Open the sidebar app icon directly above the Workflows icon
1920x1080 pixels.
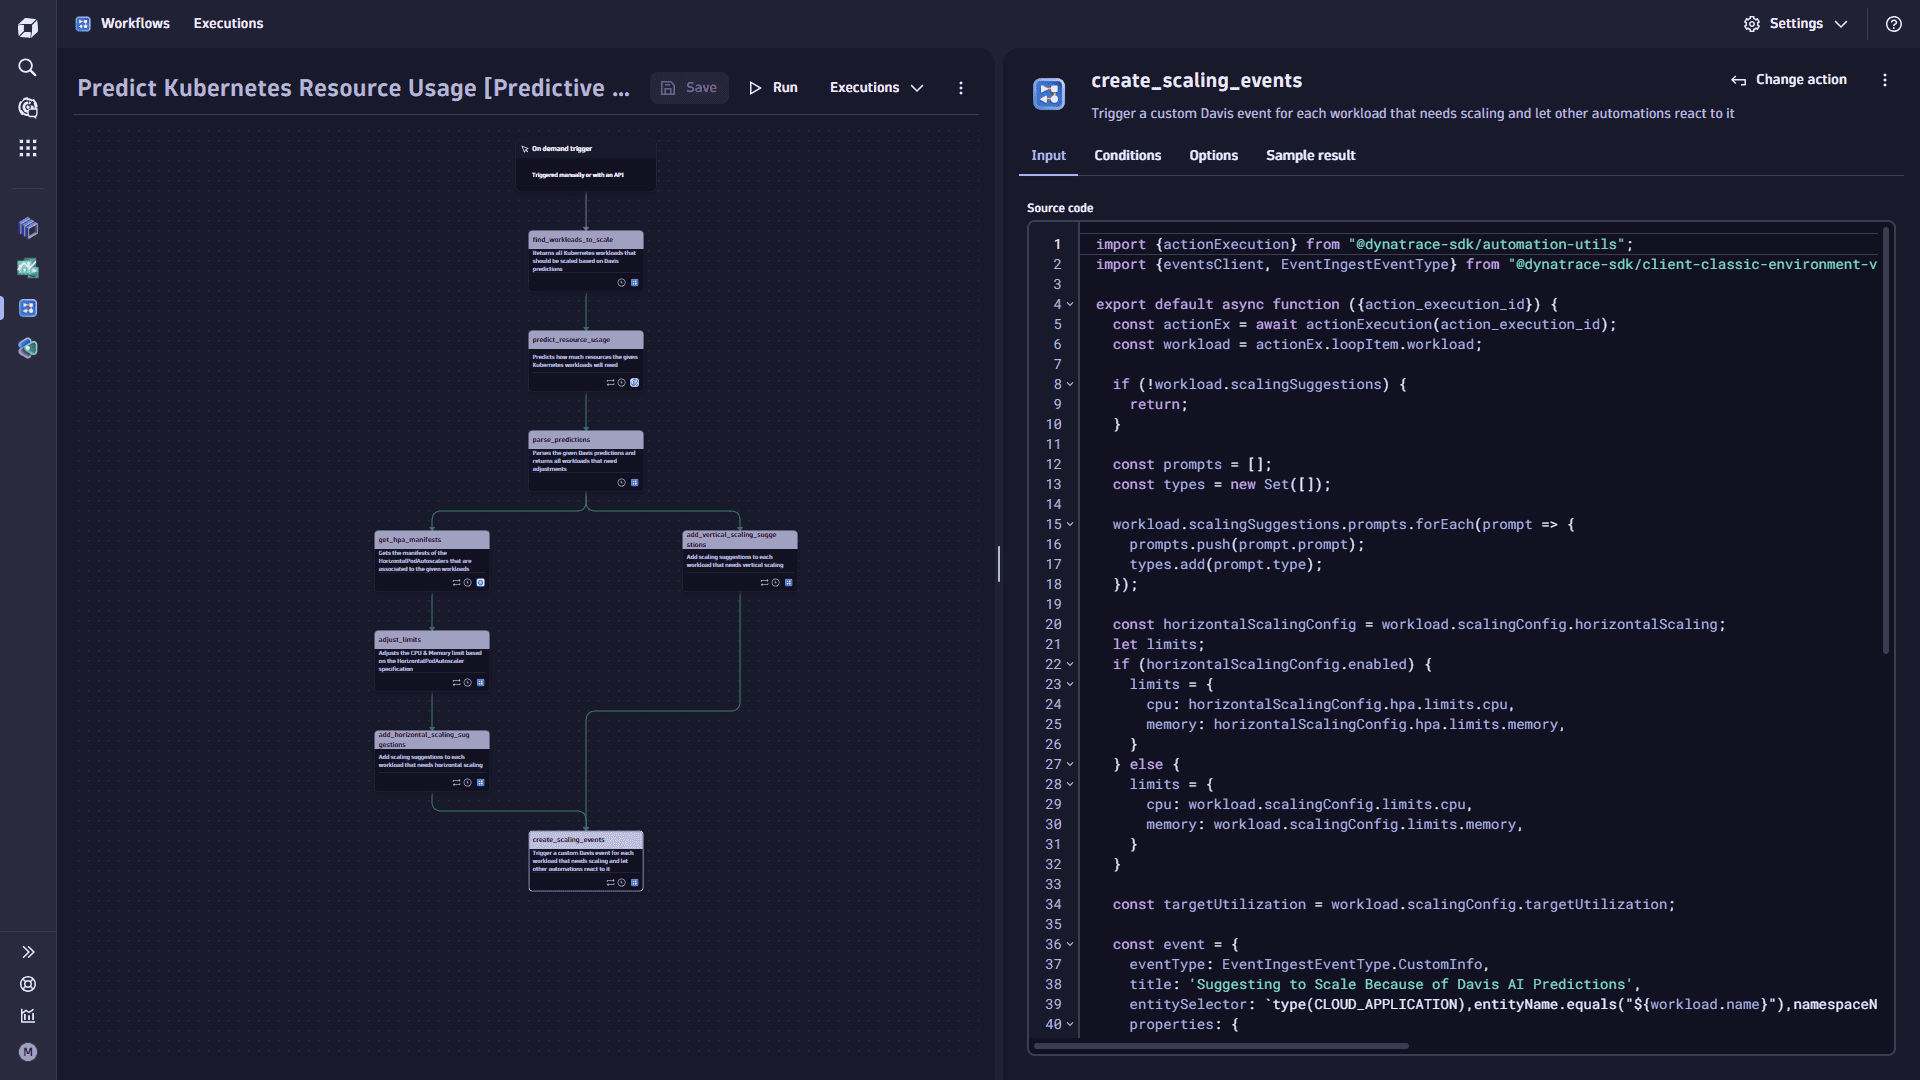[x=28, y=268]
